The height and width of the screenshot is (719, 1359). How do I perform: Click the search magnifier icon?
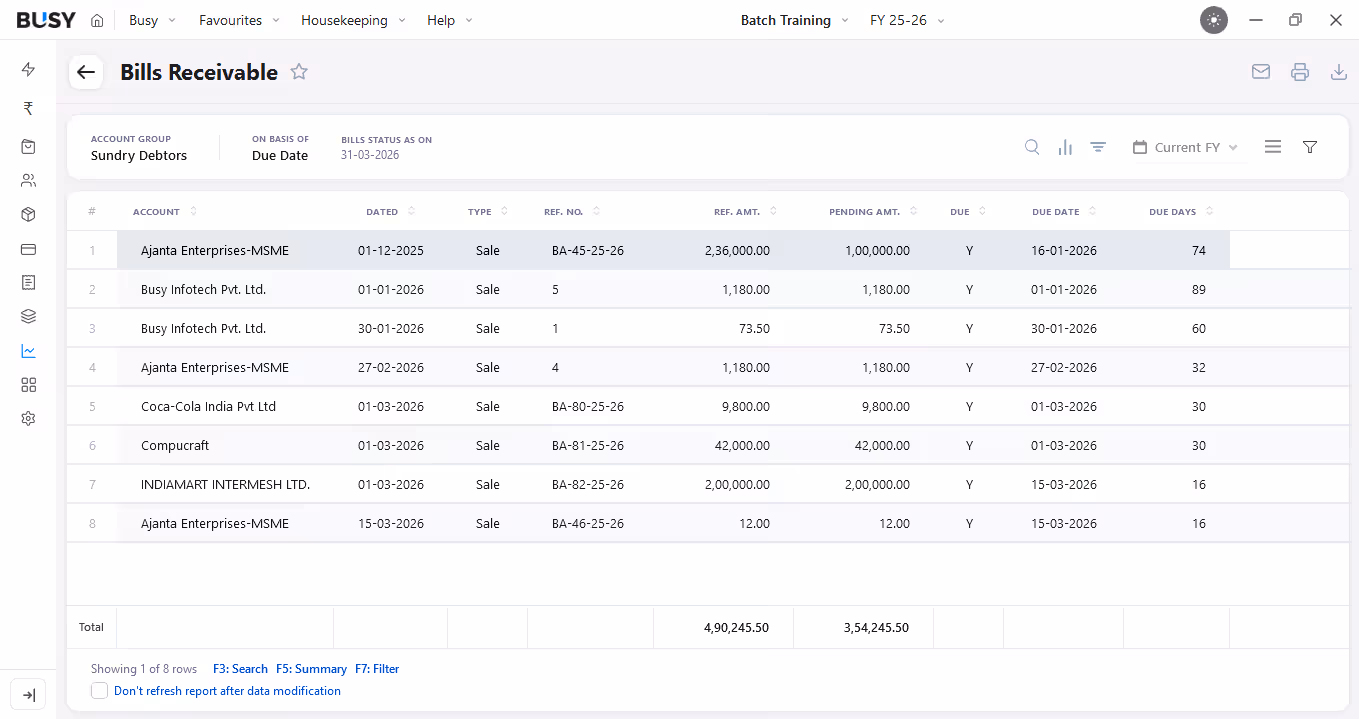(x=1032, y=147)
